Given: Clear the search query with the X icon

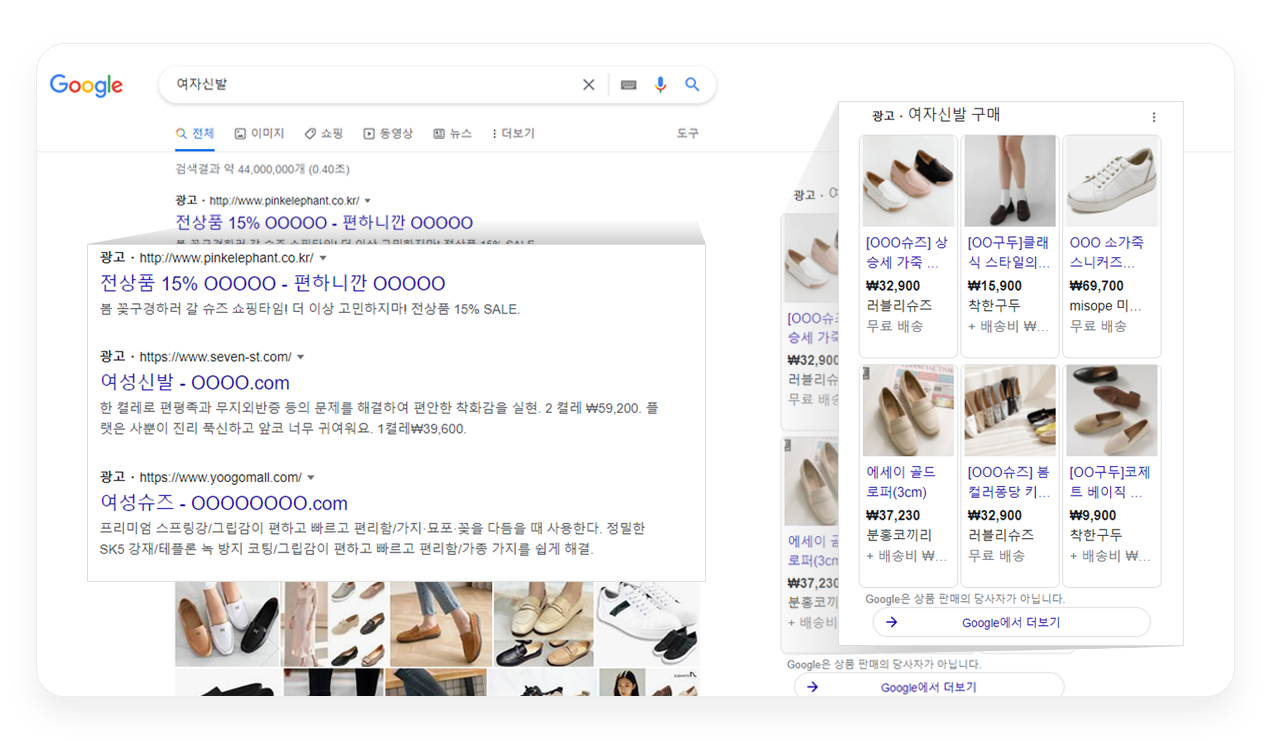Looking at the screenshot, I should (x=589, y=85).
